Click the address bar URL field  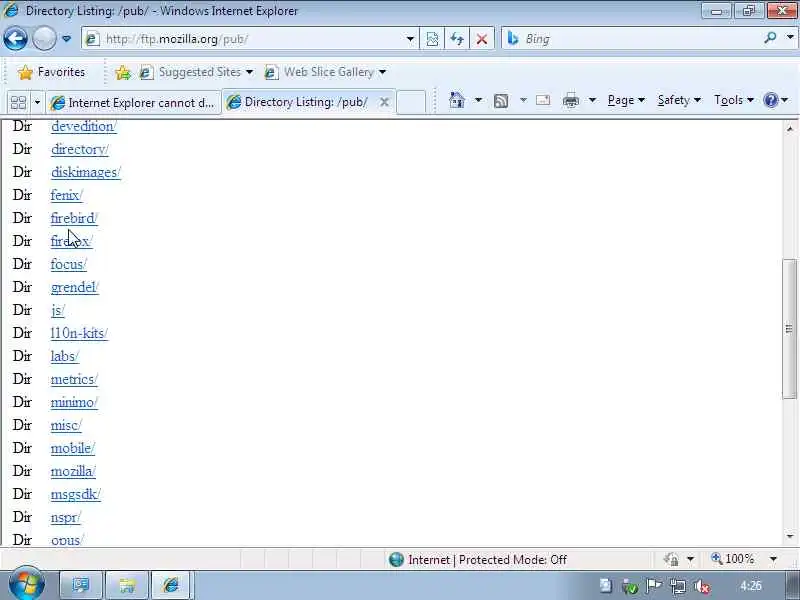point(245,39)
